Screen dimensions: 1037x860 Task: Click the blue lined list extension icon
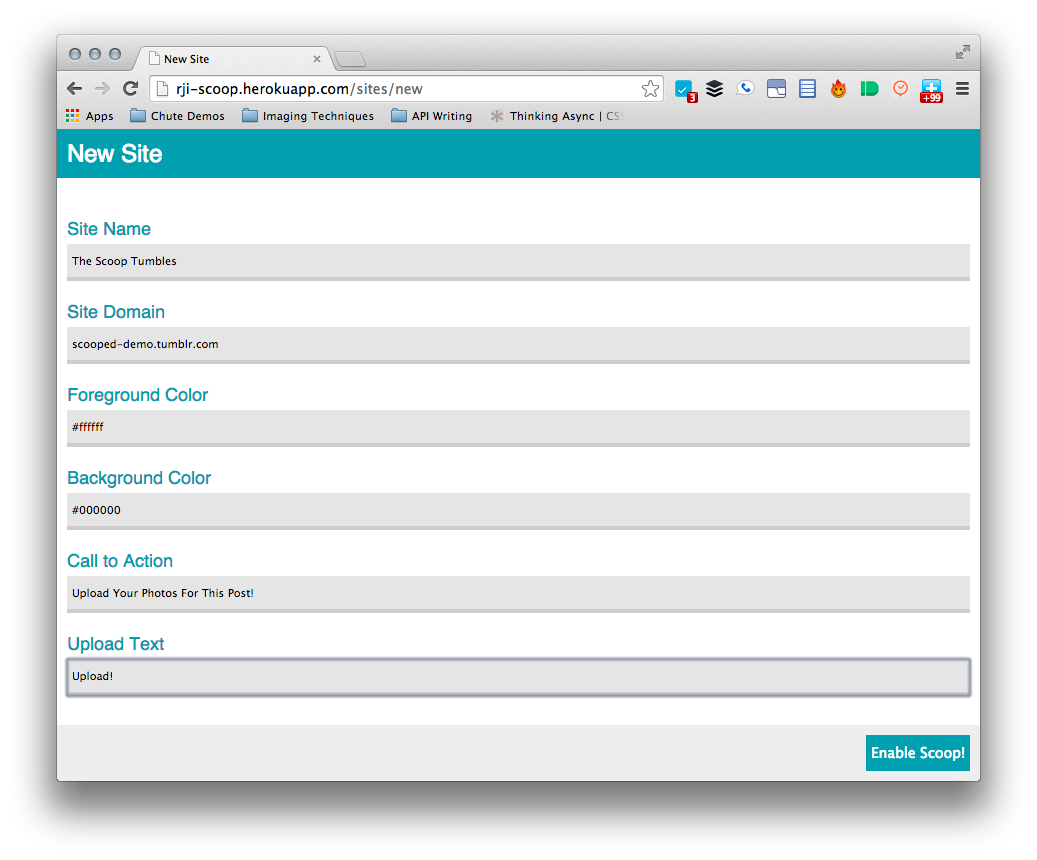[807, 89]
